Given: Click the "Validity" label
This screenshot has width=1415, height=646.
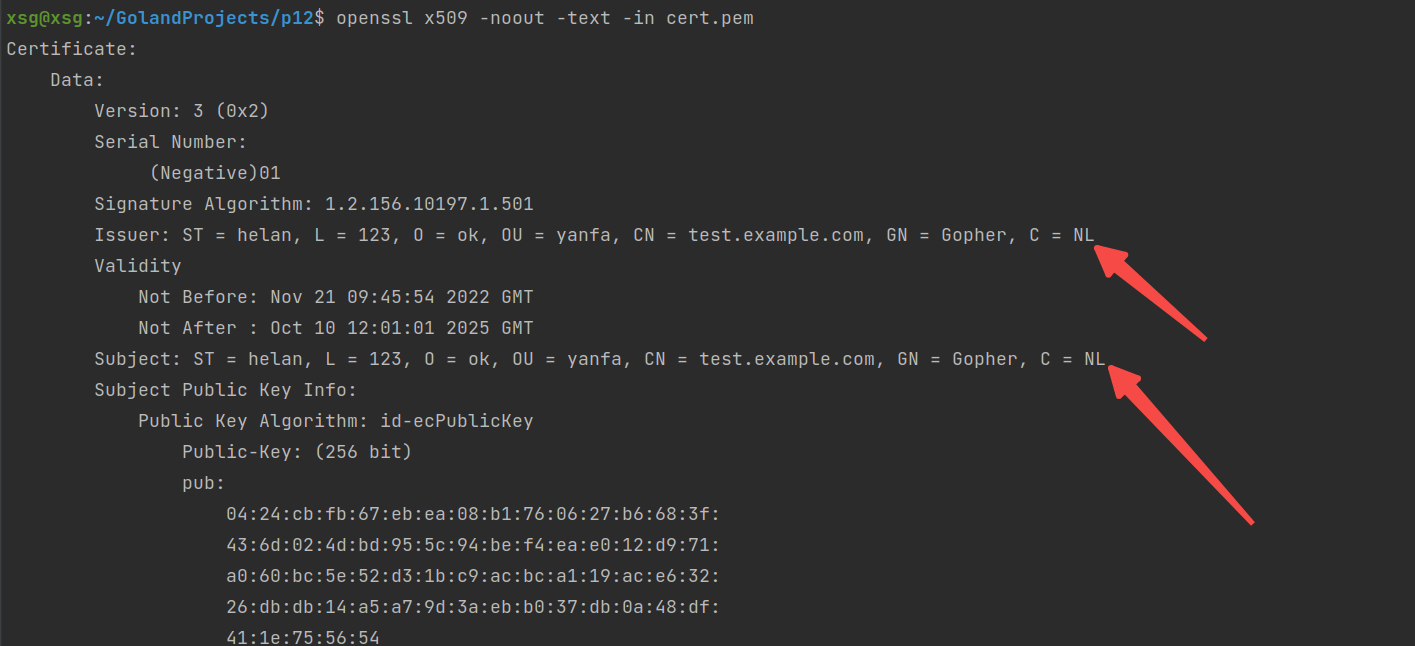Looking at the screenshot, I should [138, 266].
